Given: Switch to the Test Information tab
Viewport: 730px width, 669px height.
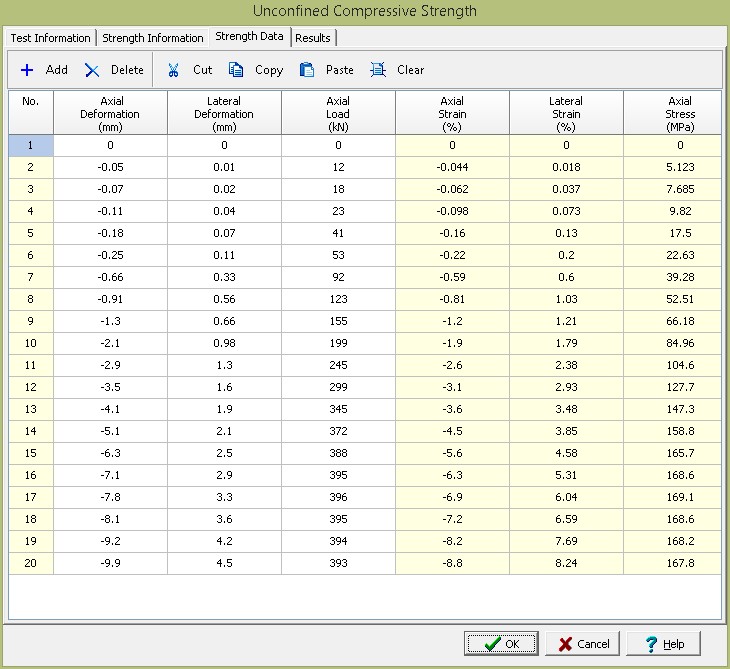Looking at the screenshot, I should coord(50,38).
